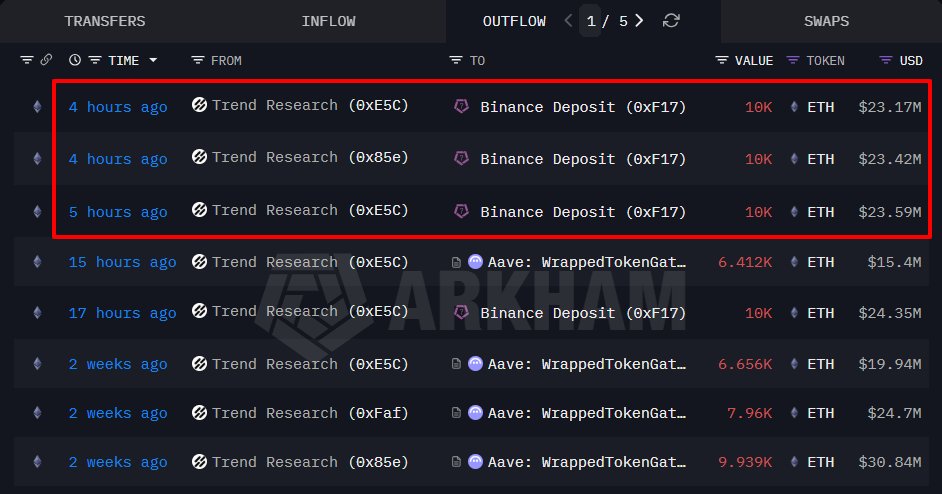Click ETH token in $23.42M row
Image resolution: width=942 pixels, height=494 pixels.
point(820,159)
